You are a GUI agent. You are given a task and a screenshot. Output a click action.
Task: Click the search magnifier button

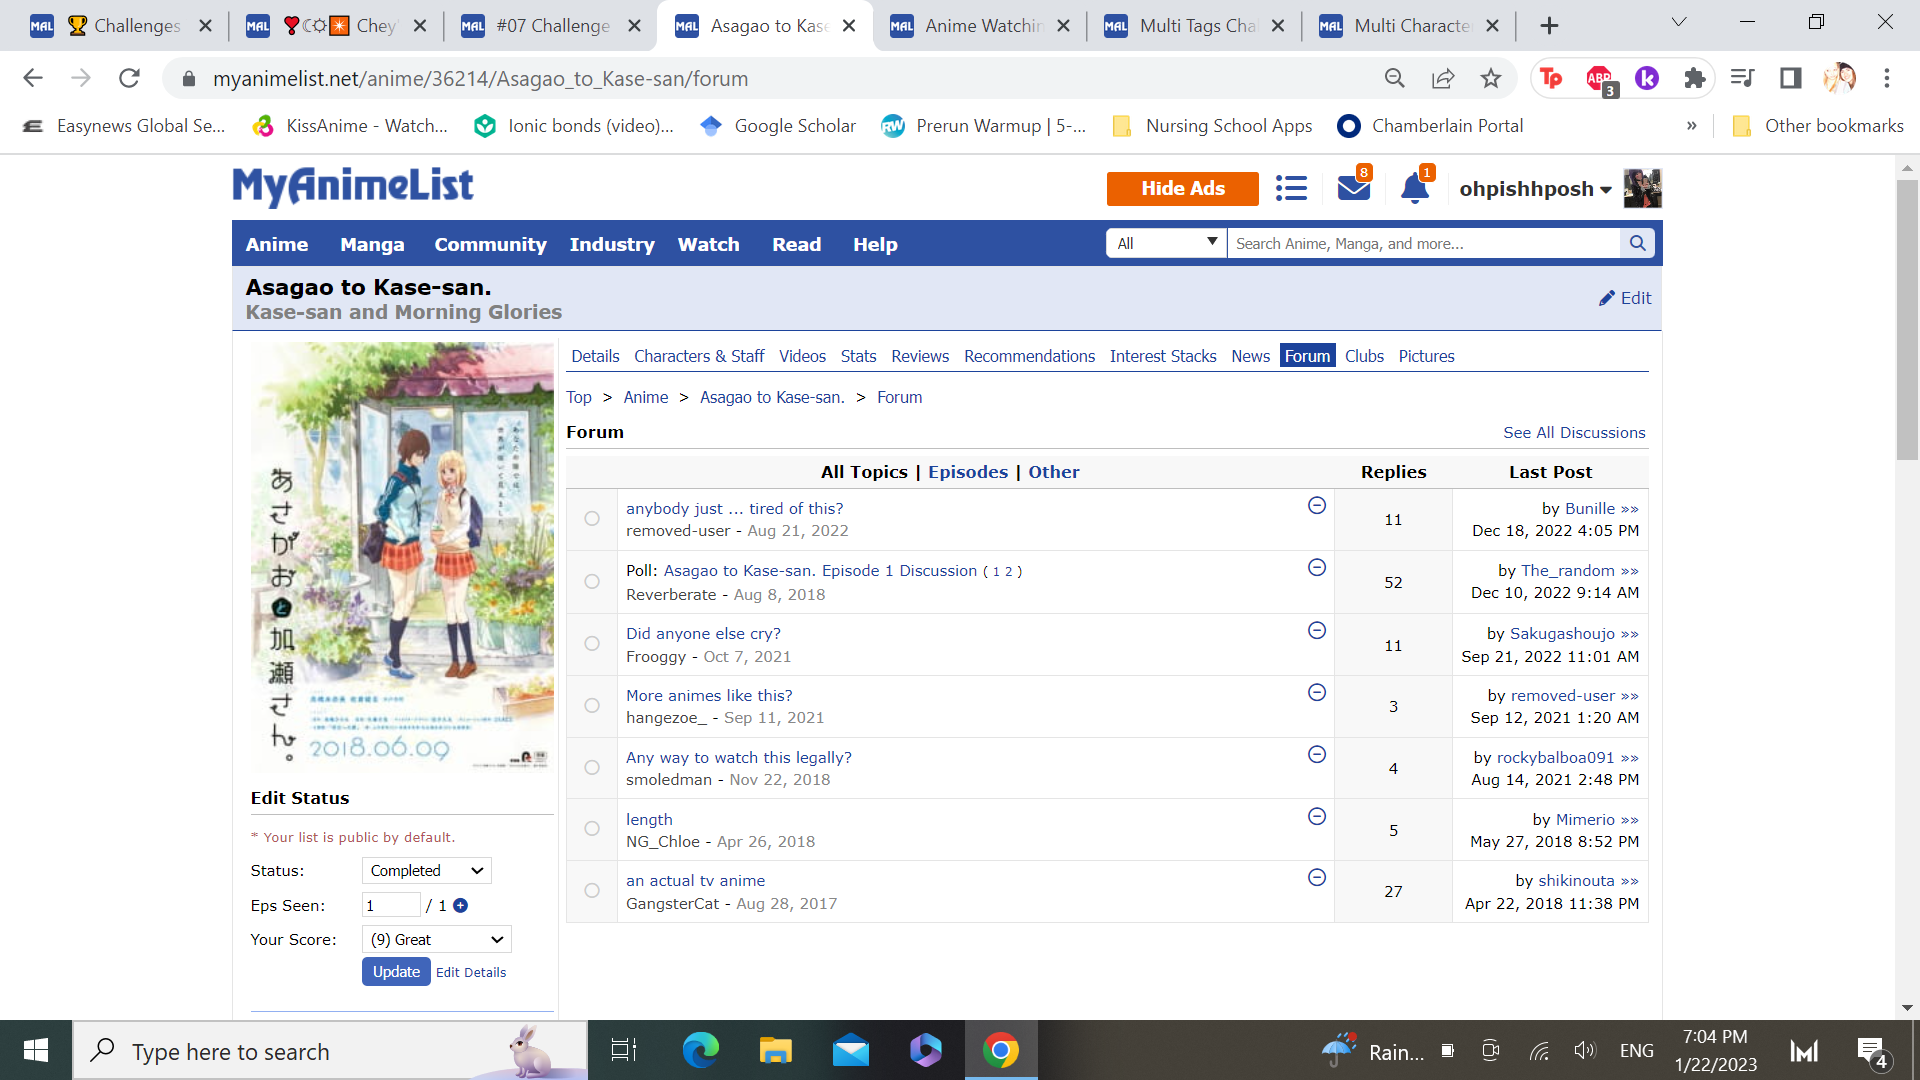tap(1637, 243)
